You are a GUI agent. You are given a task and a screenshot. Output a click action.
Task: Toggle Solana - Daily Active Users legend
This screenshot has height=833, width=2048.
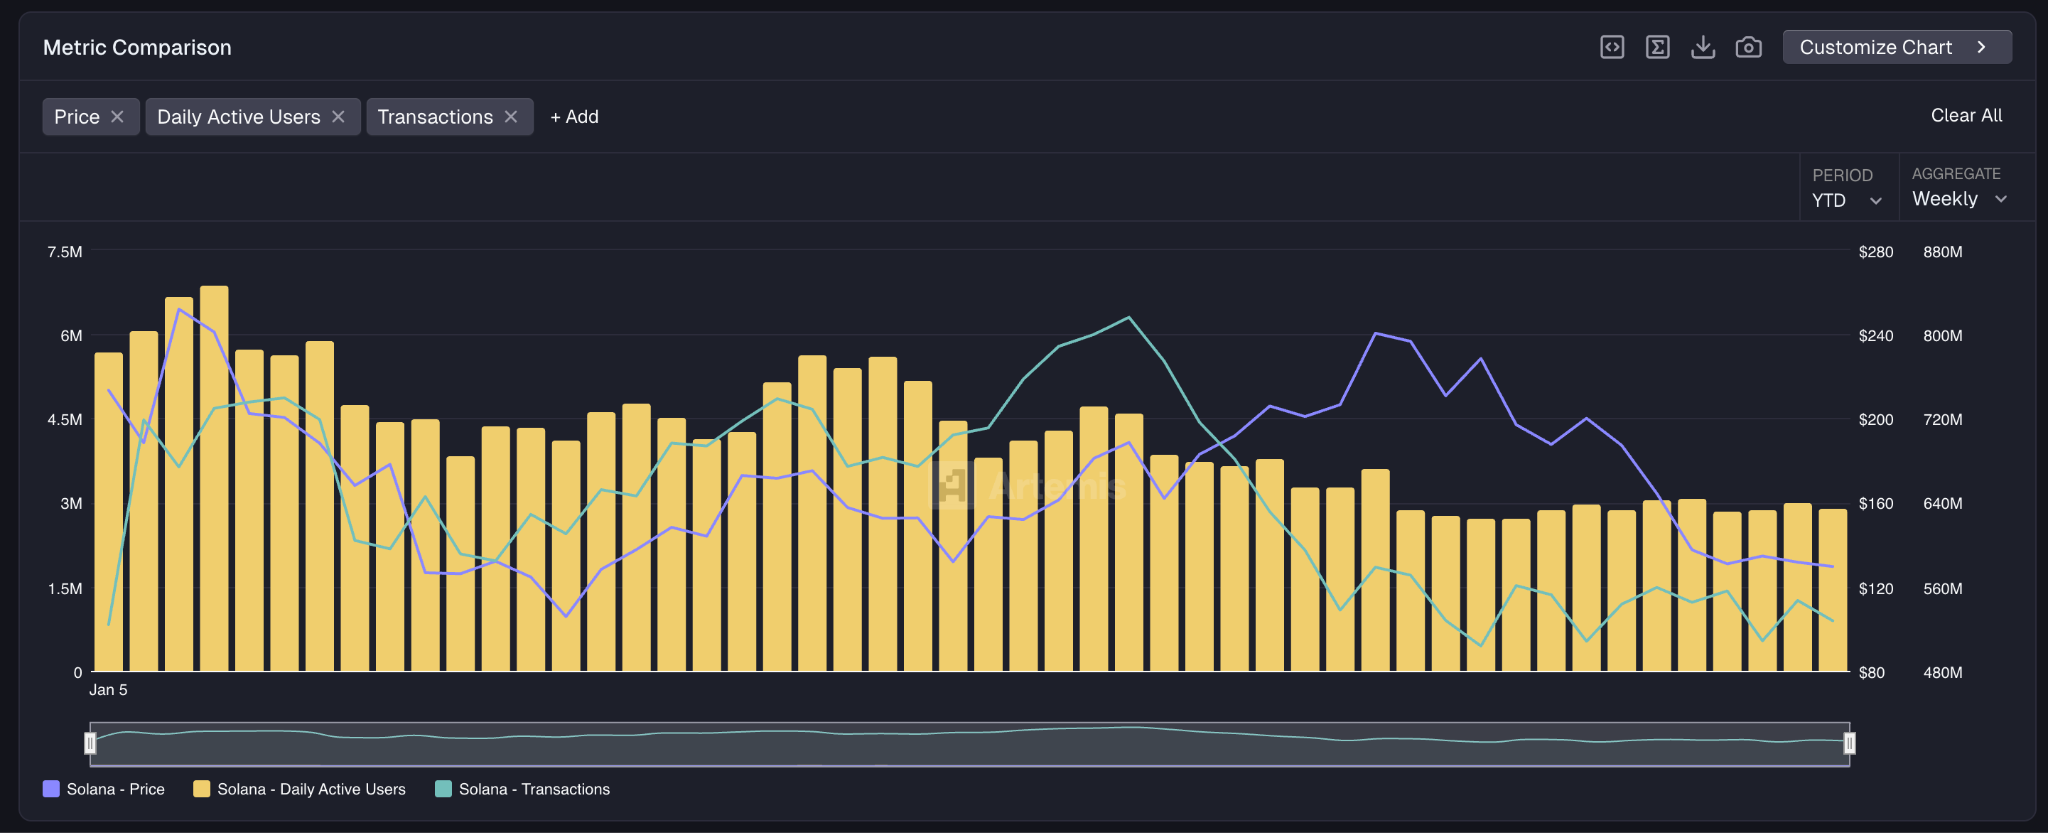pyautogui.click(x=300, y=789)
